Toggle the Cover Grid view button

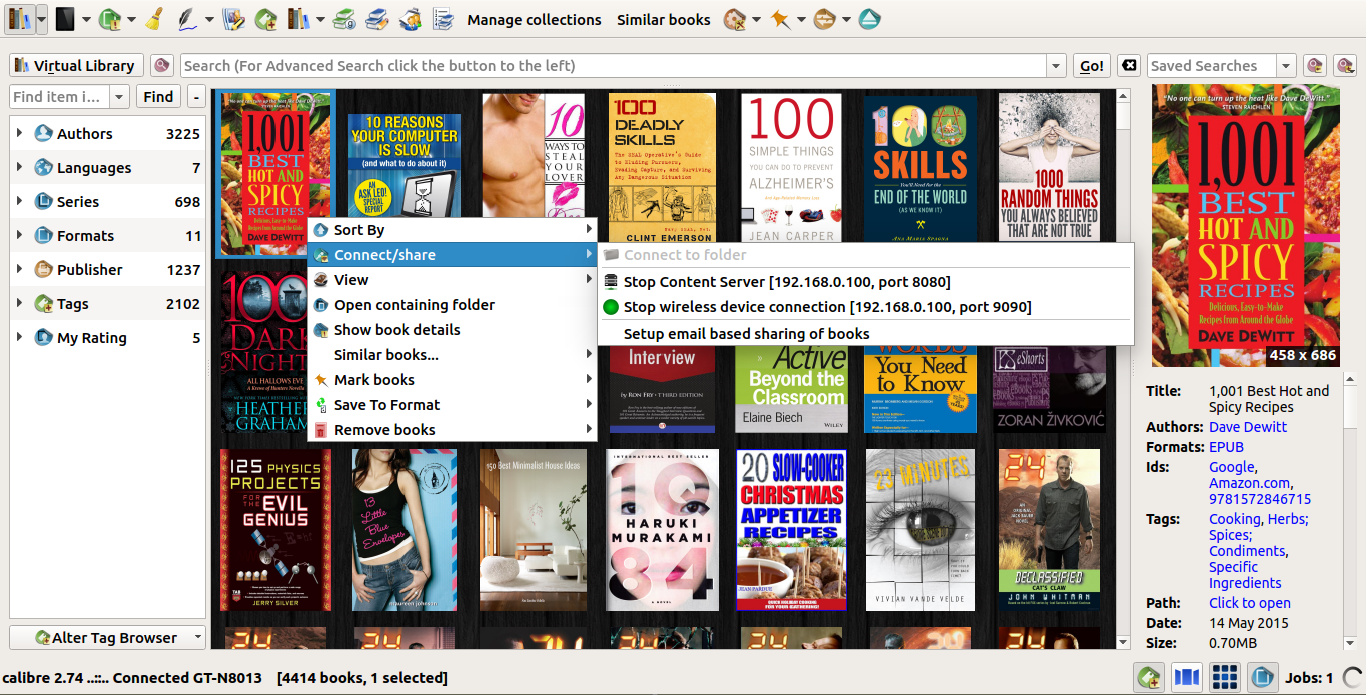pos(1224,678)
